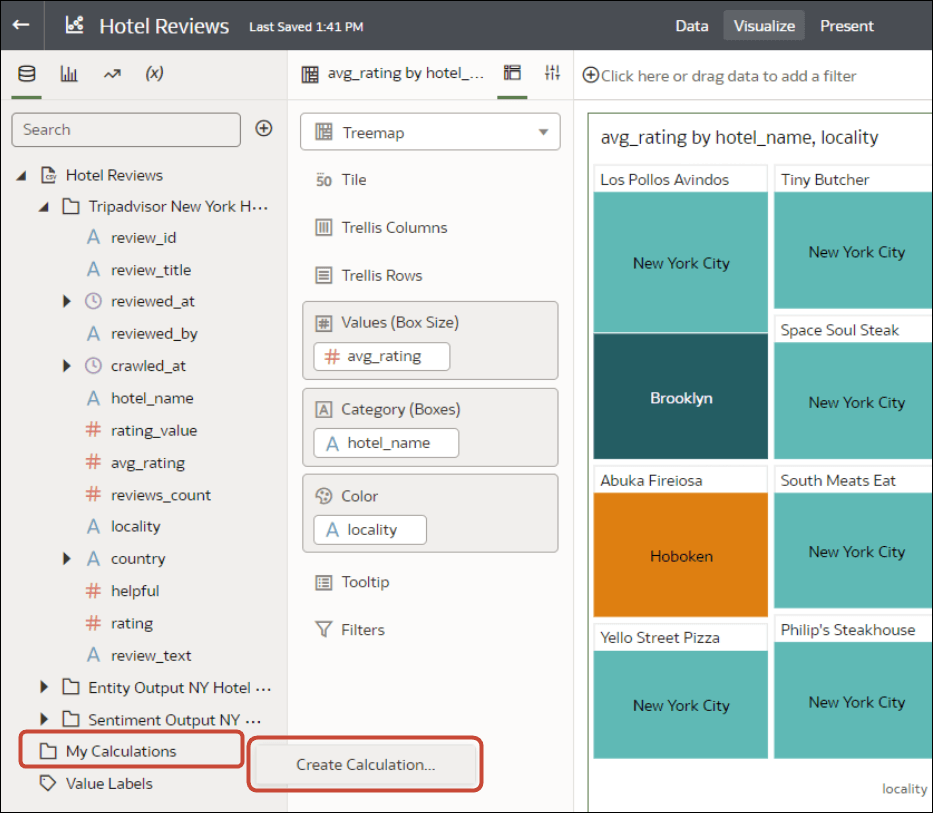Open the Analytics trend line icon
The height and width of the screenshot is (813, 933).
click(x=111, y=74)
